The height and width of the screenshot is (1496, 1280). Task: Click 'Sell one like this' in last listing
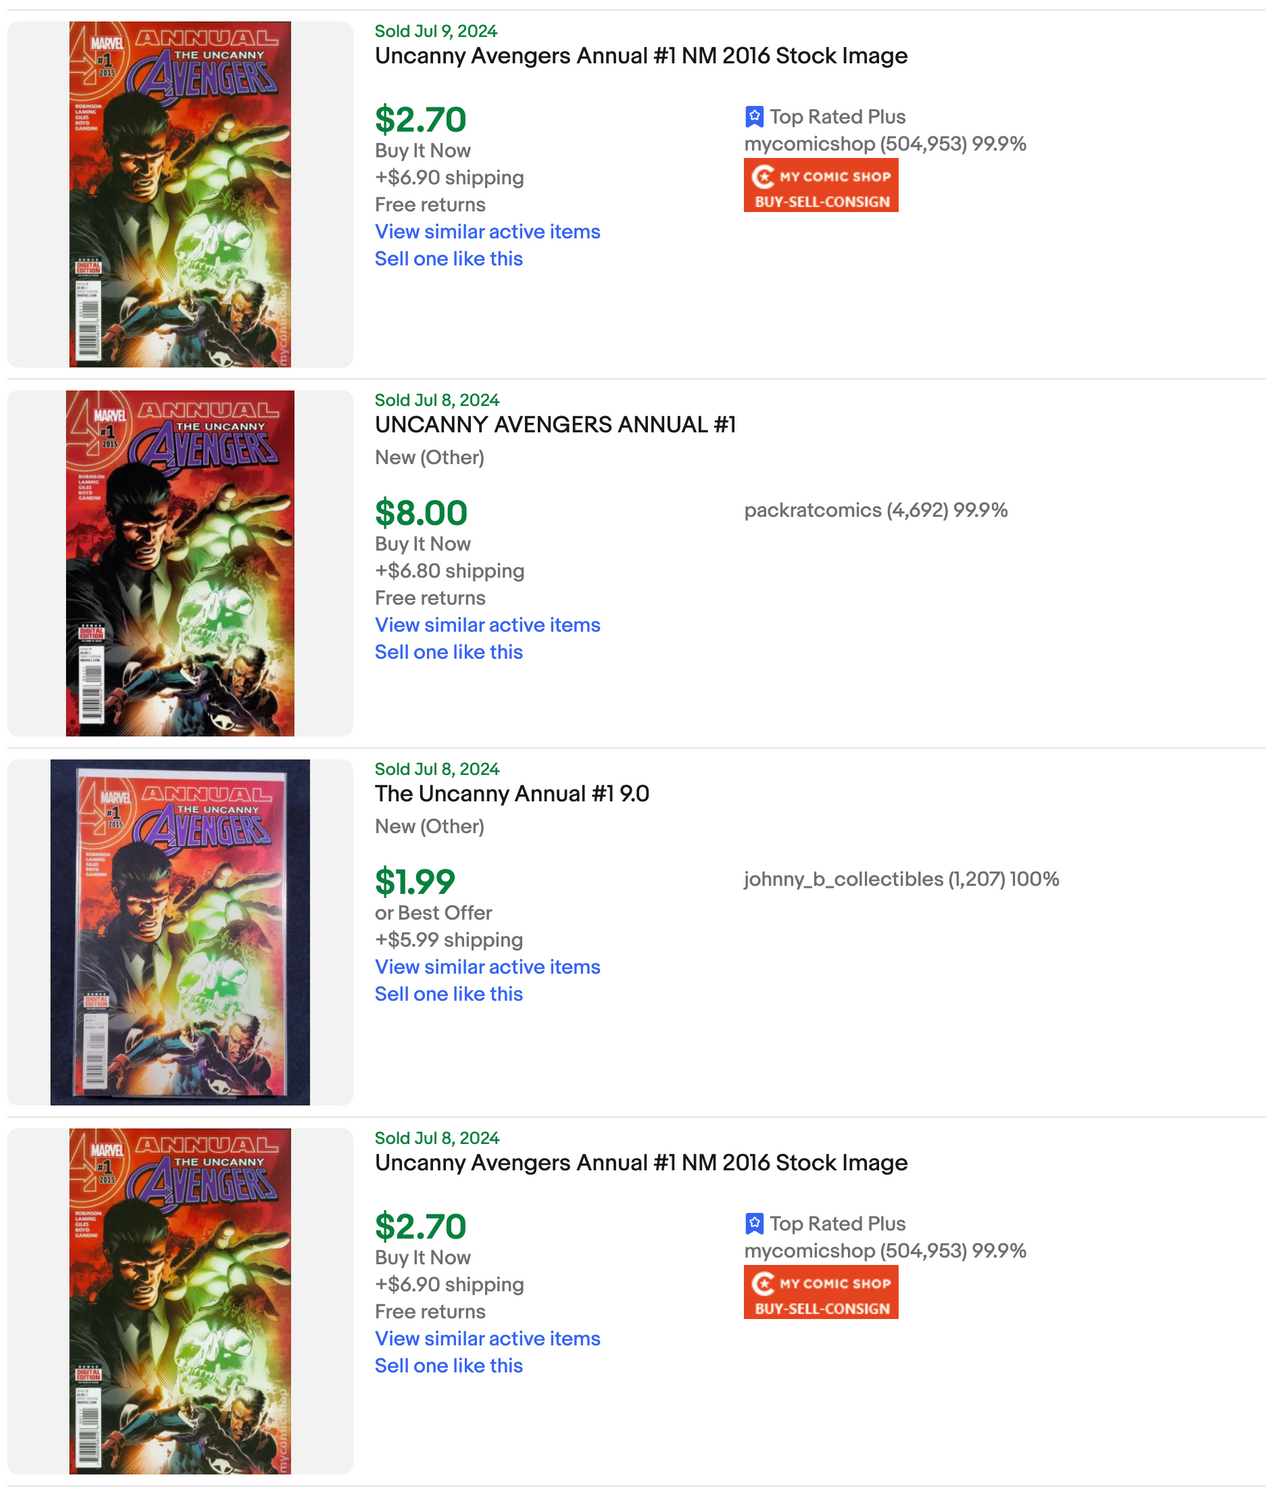point(449,1366)
